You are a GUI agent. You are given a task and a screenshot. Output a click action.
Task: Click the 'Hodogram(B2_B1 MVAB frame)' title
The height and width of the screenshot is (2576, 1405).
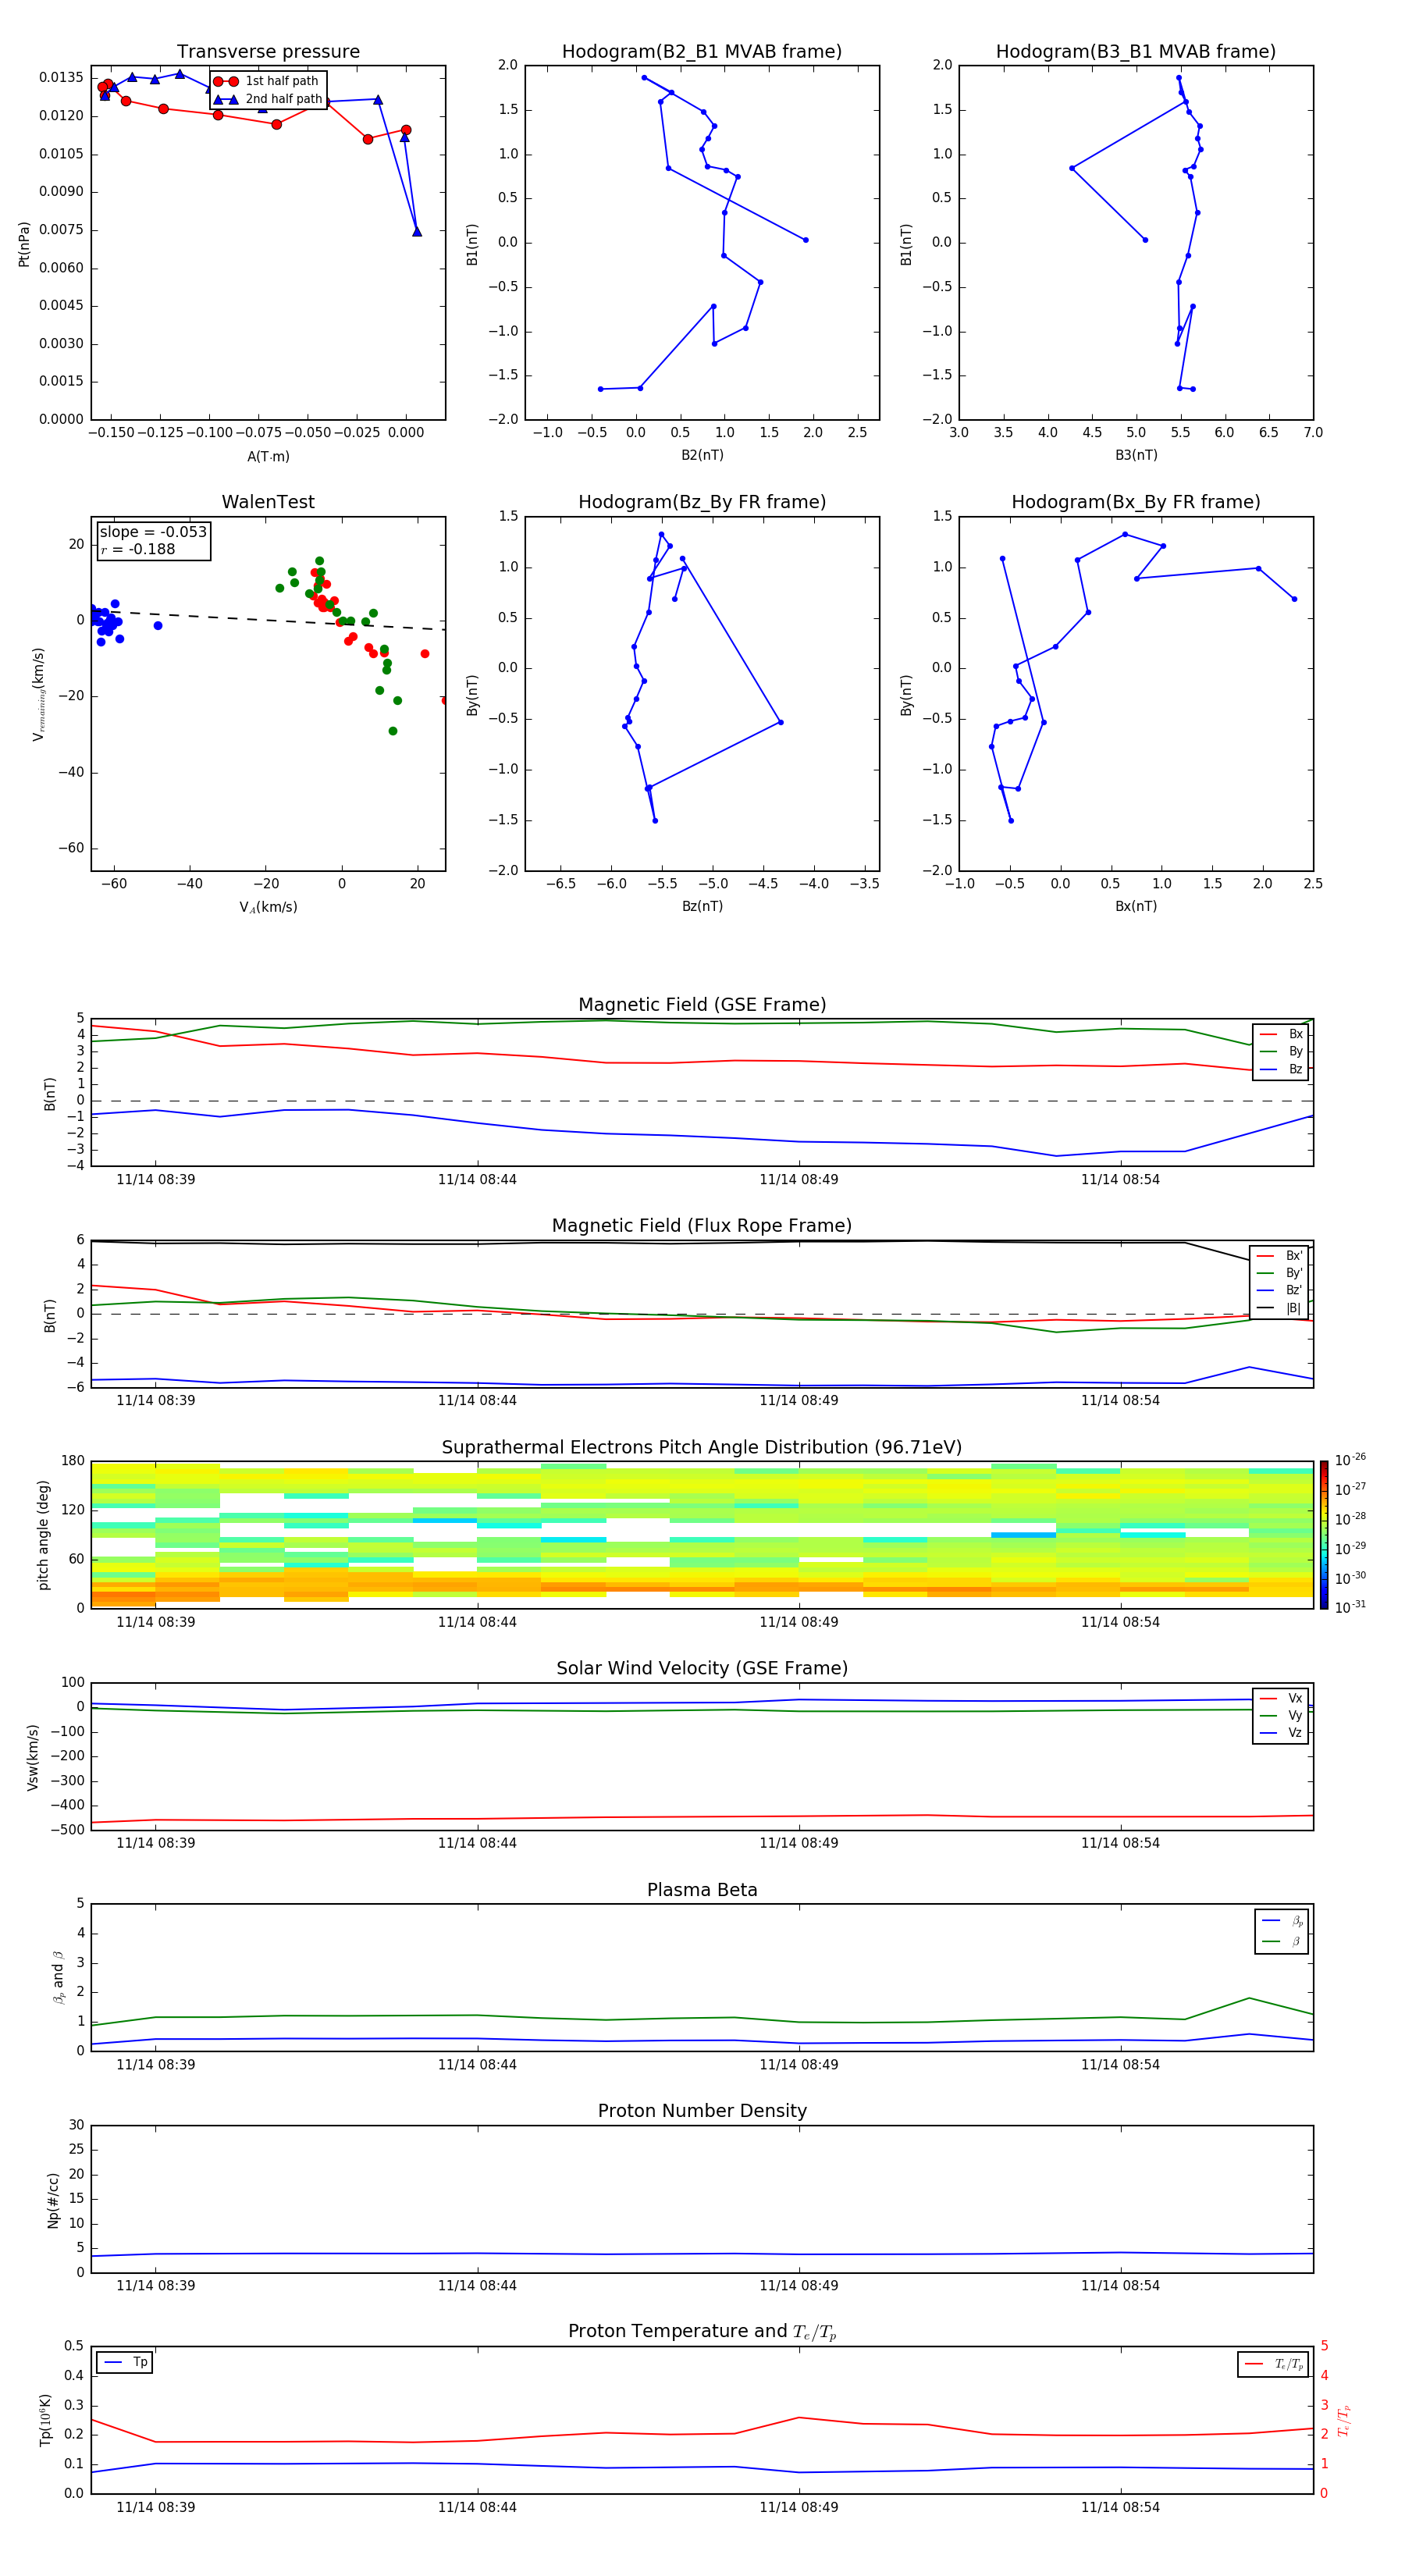click(702, 52)
